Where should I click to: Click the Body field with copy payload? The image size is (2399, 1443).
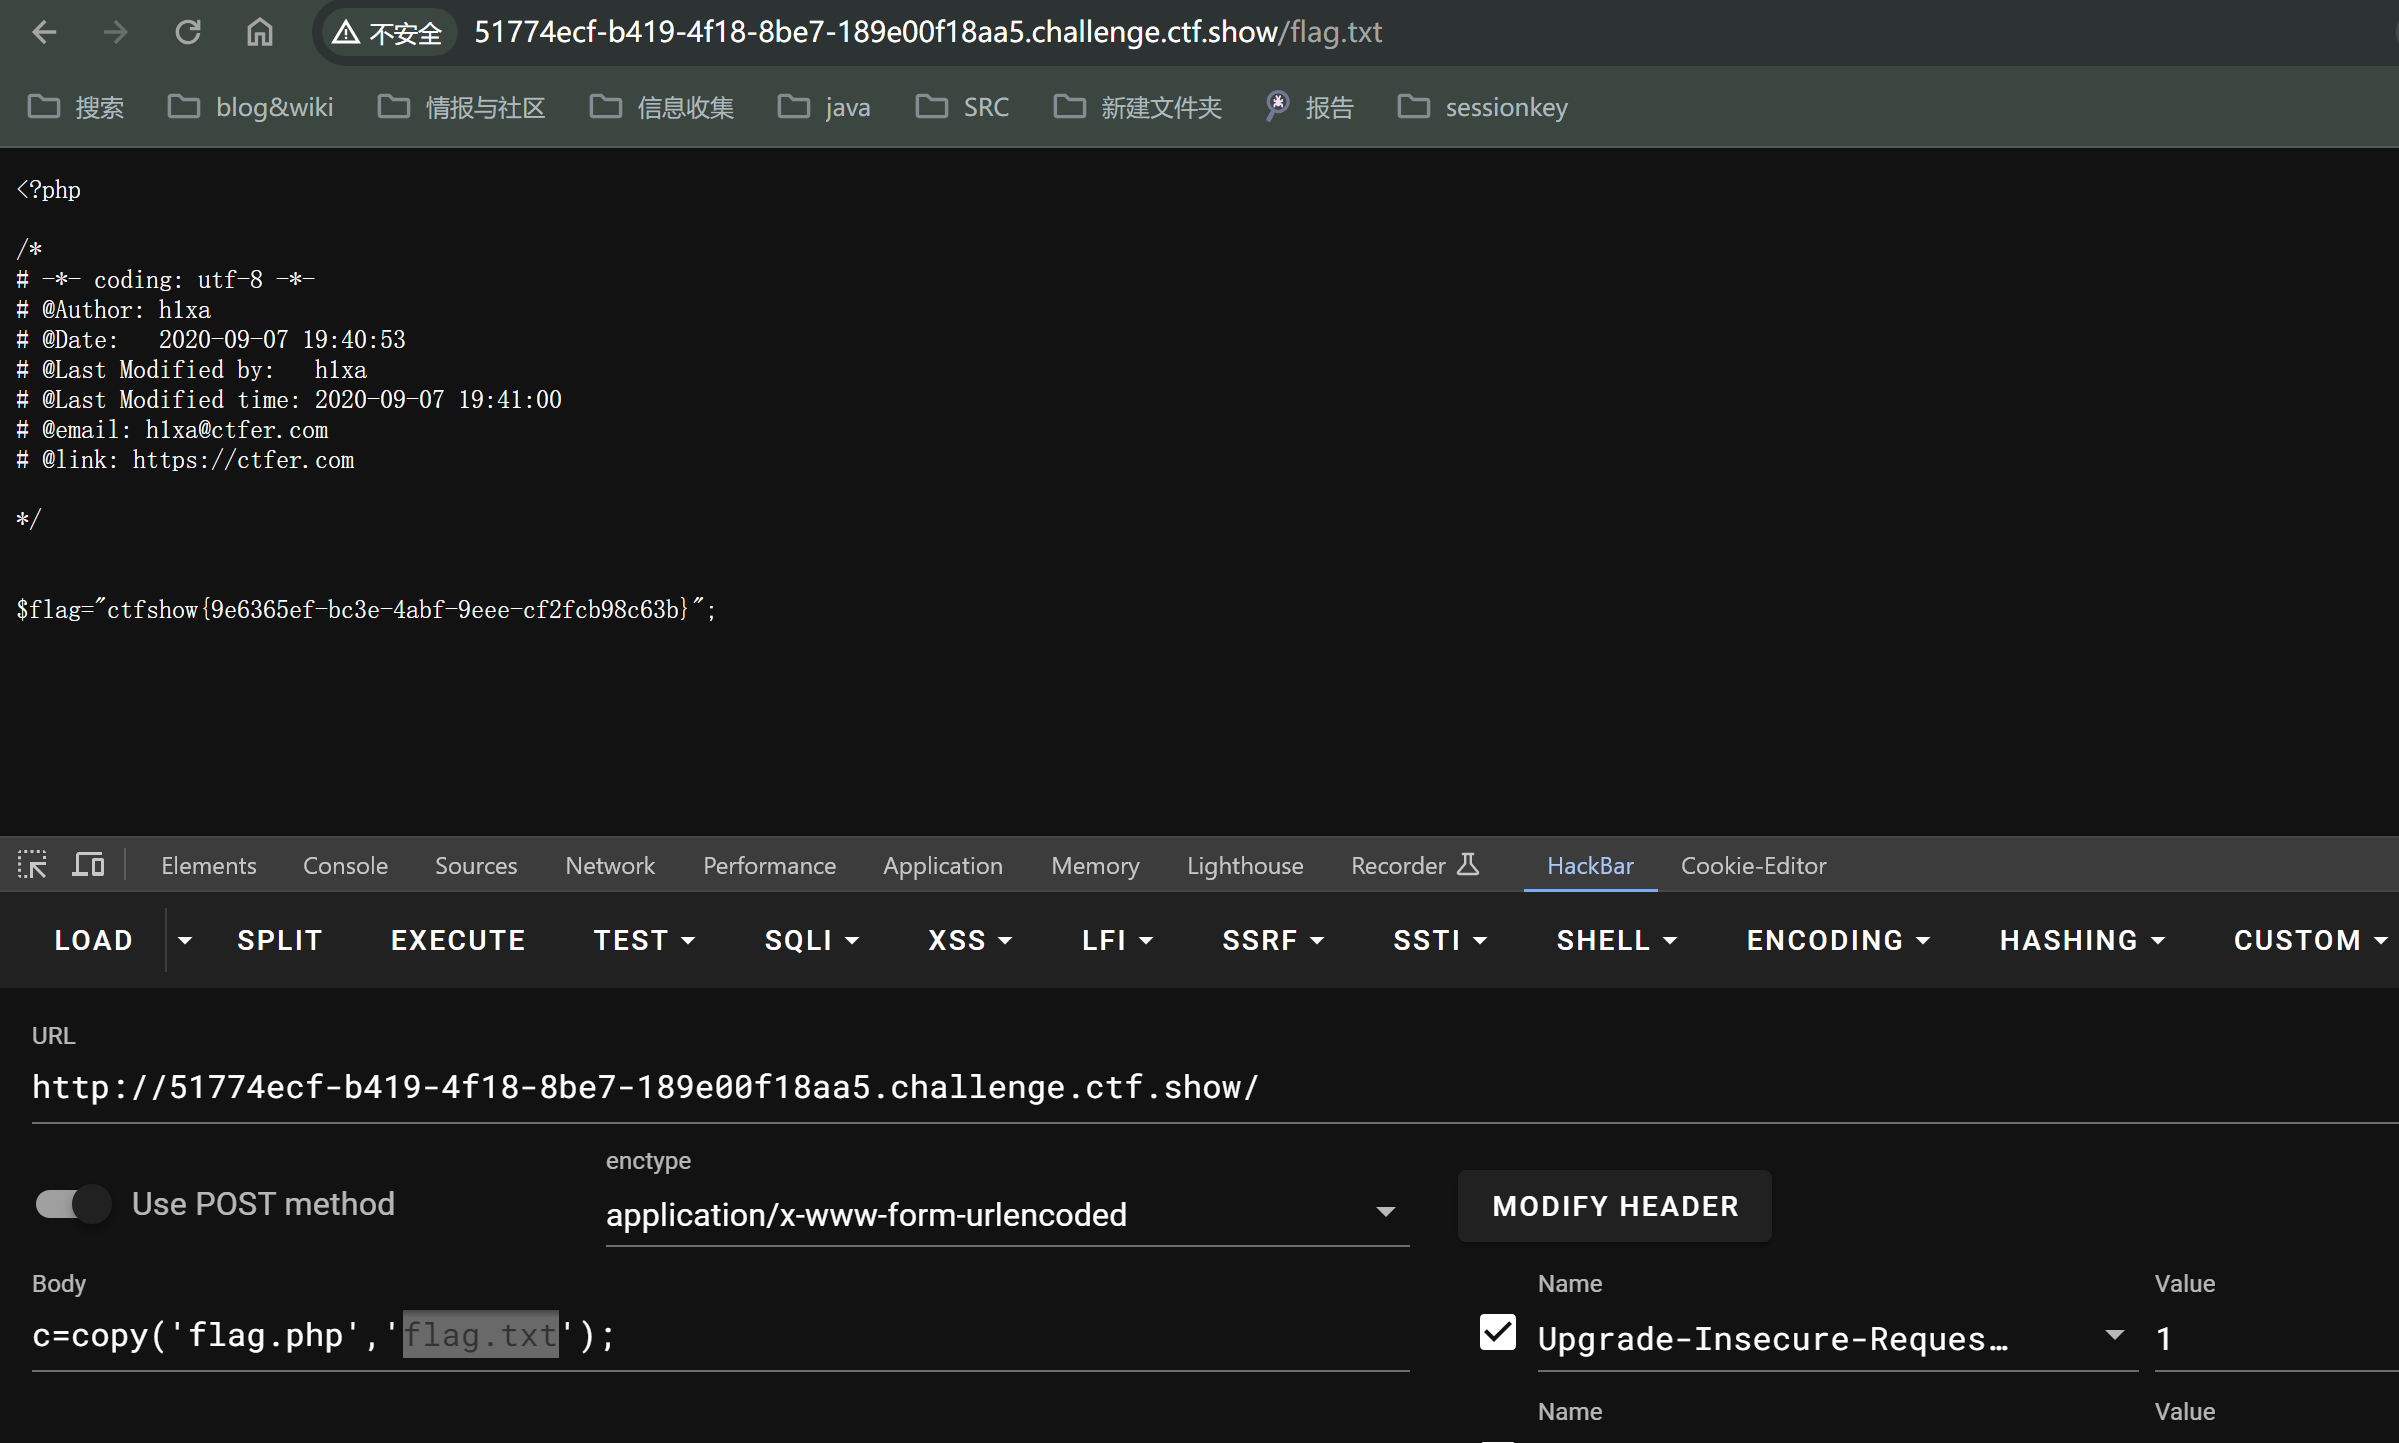(x=720, y=1336)
